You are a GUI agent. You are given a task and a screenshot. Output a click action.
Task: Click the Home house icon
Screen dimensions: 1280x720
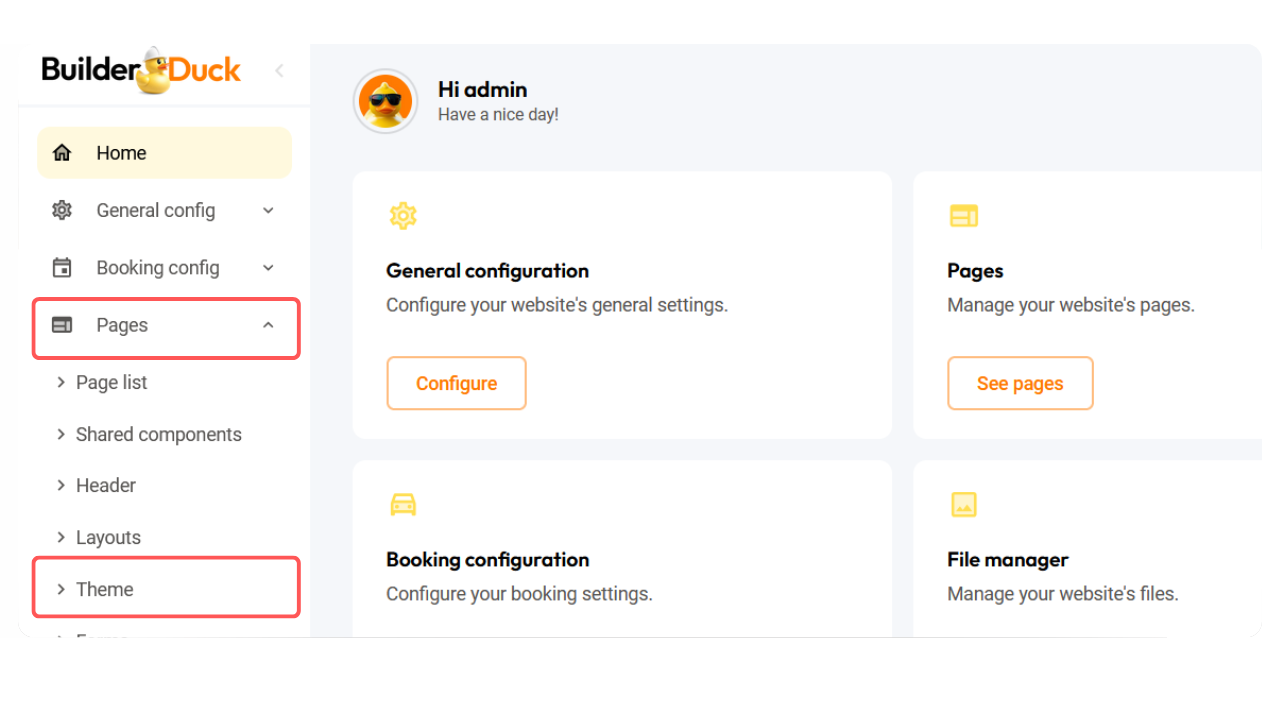point(62,153)
